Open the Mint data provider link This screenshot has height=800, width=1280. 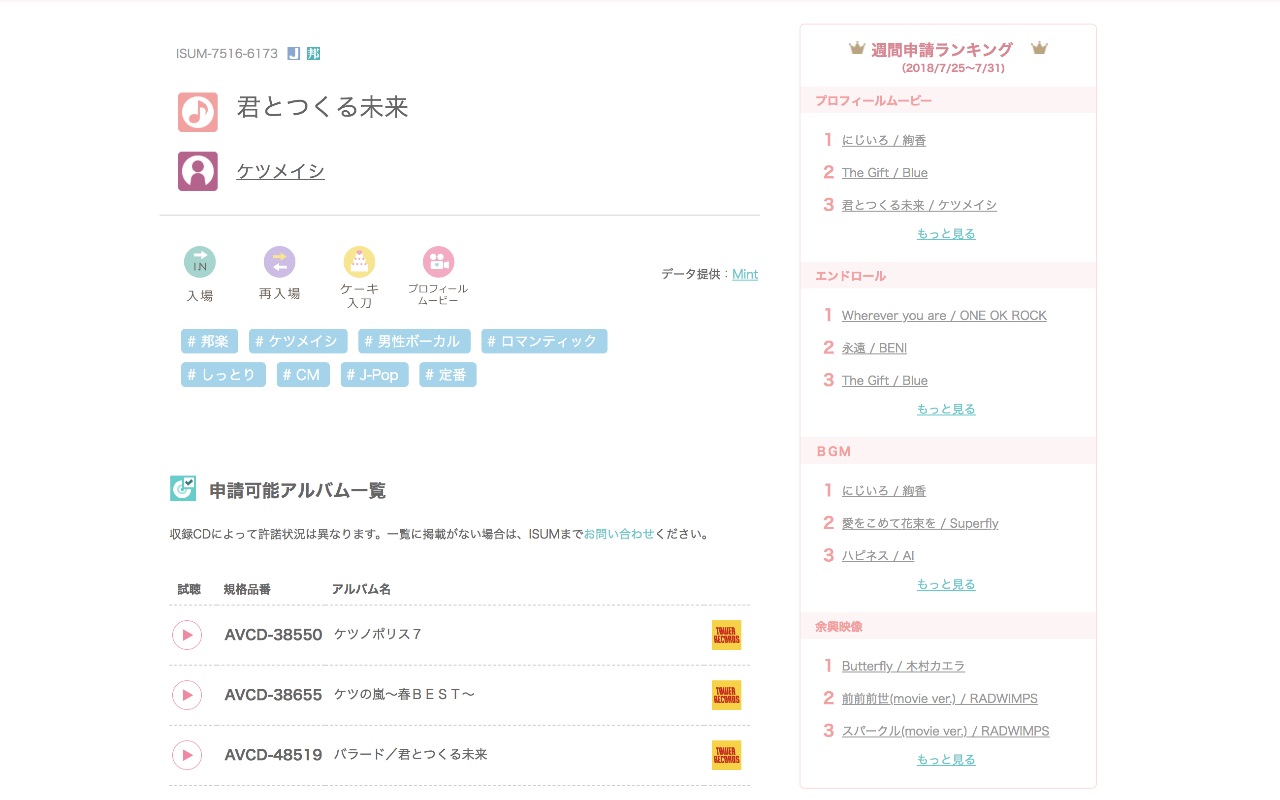click(745, 274)
